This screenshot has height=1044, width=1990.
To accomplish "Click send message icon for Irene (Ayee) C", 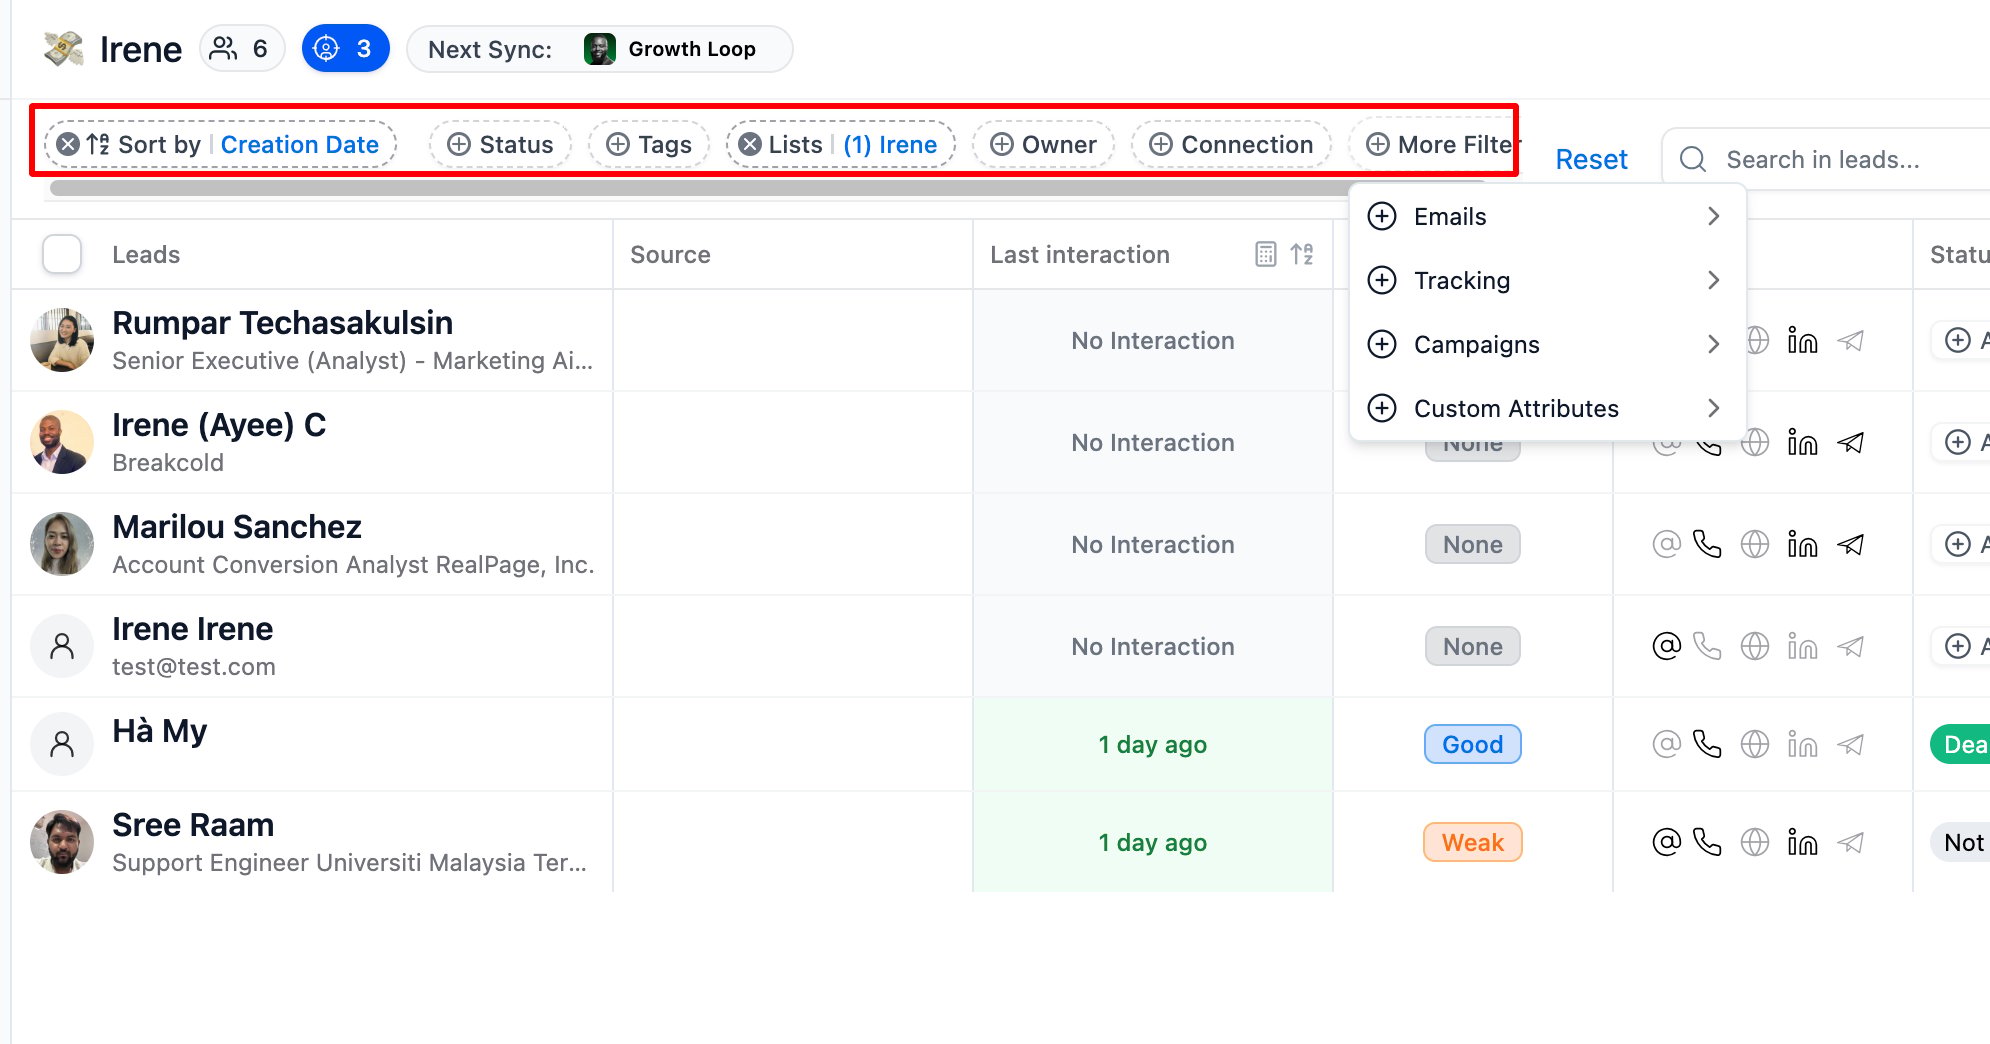I will [1850, 443].
